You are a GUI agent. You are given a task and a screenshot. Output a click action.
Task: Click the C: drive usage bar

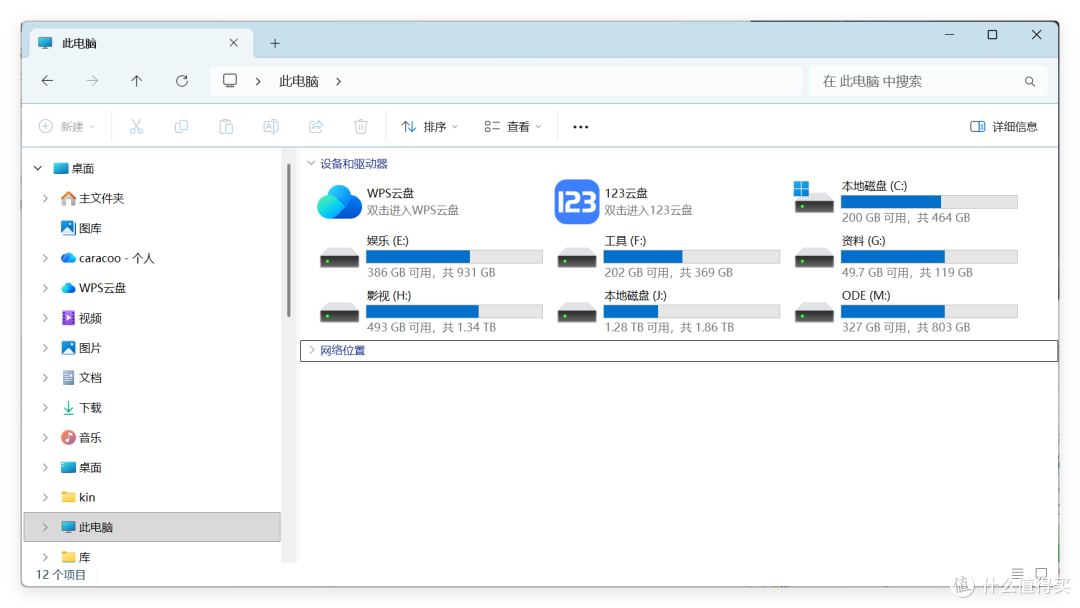[928, 202]
